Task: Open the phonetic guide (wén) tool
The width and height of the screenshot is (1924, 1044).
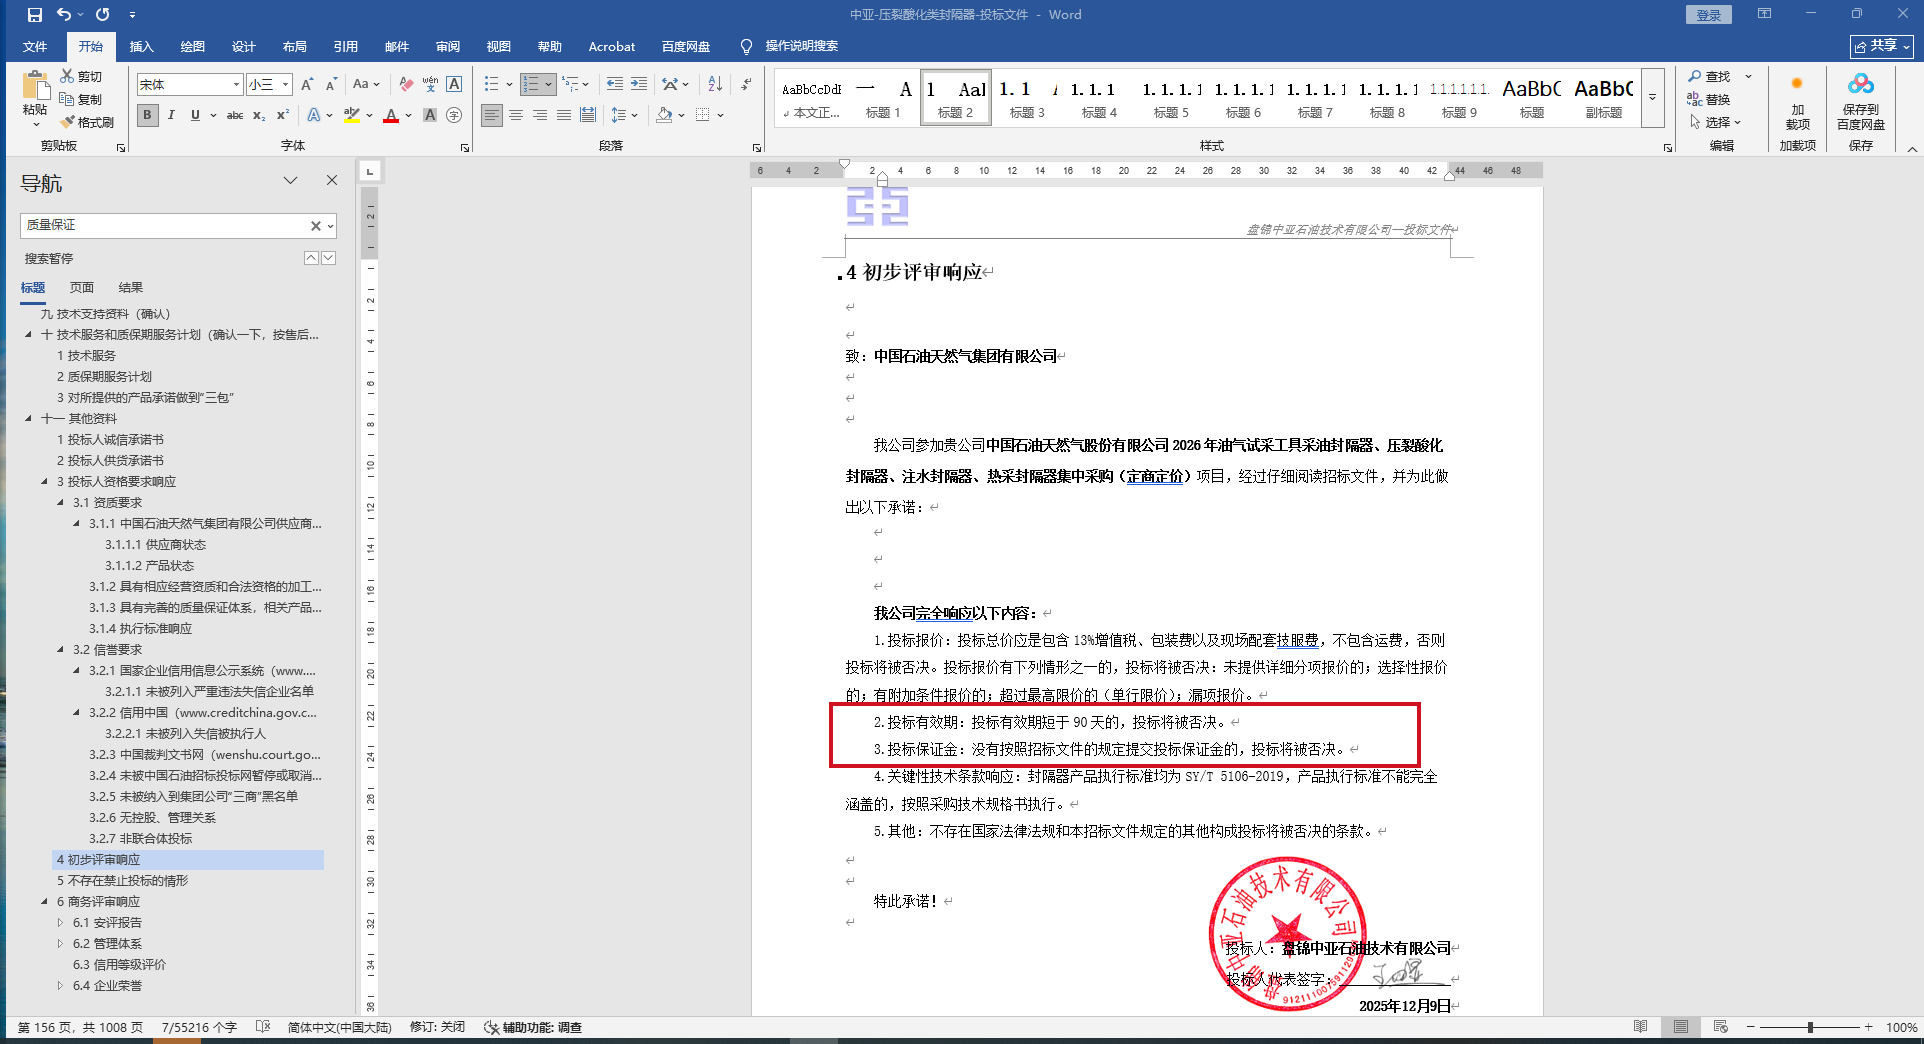Action: pos(430,85)
